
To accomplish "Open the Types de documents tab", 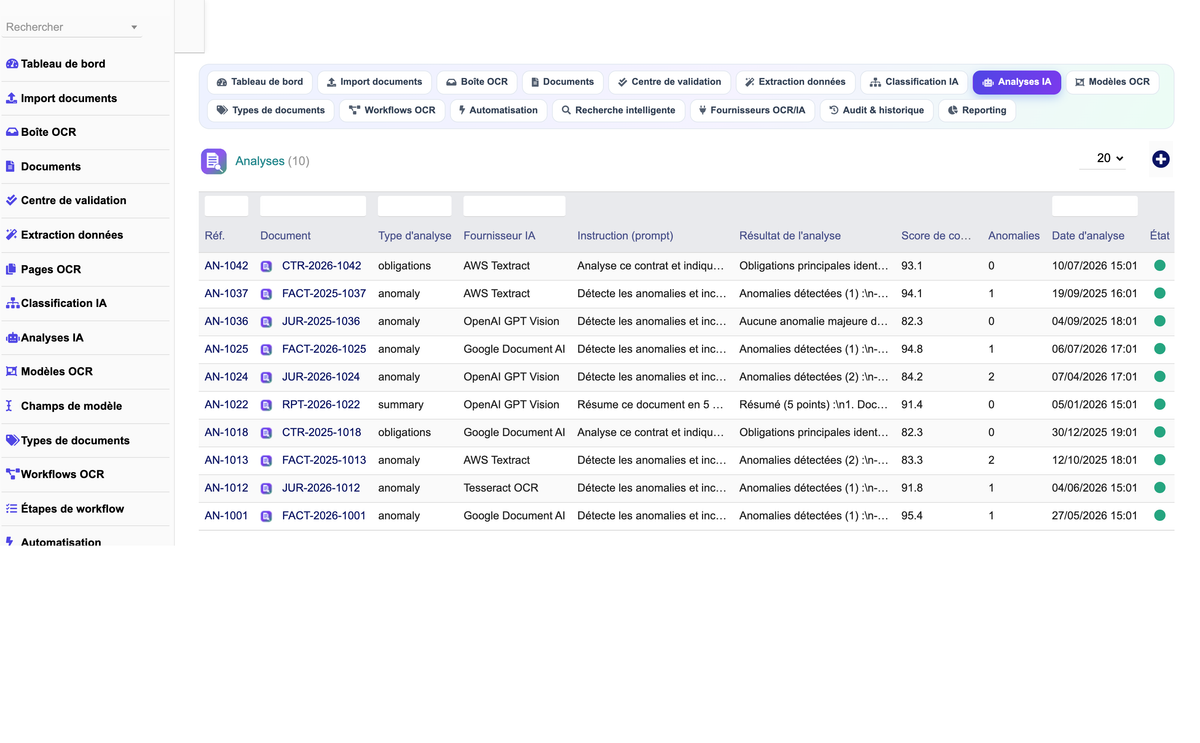I will coord(271,110).
